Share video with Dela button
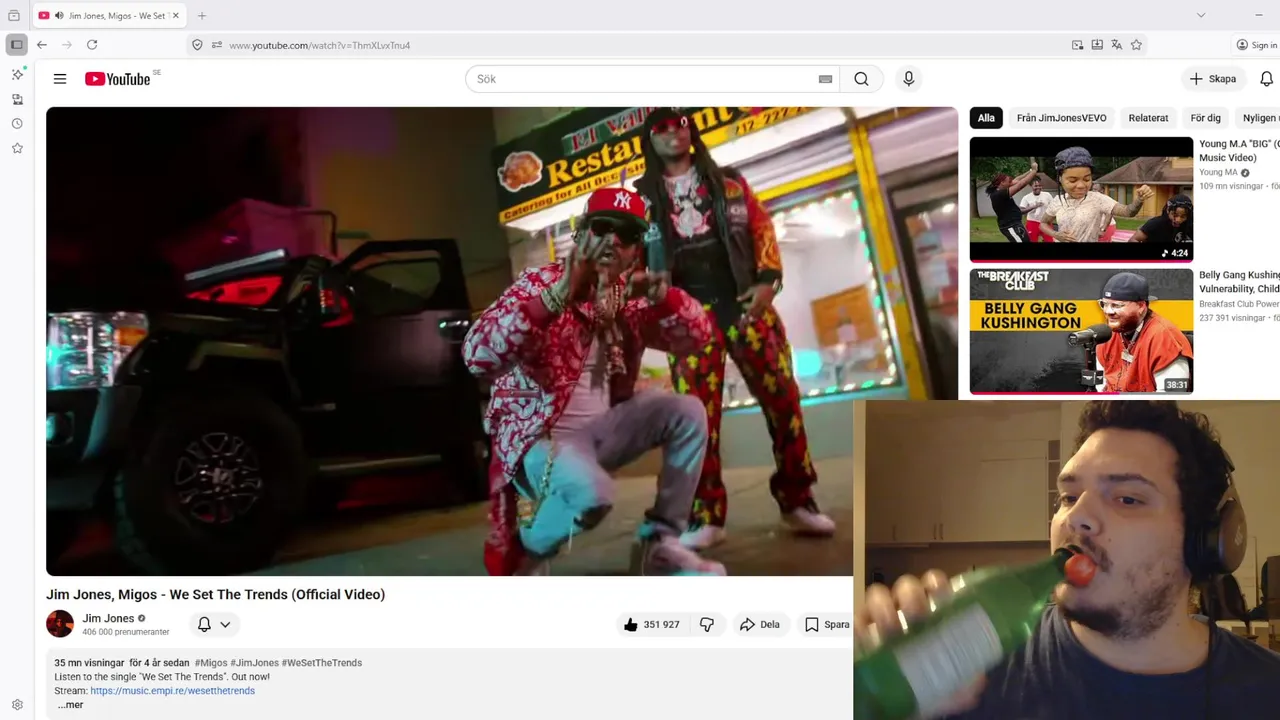 [760, 624]
